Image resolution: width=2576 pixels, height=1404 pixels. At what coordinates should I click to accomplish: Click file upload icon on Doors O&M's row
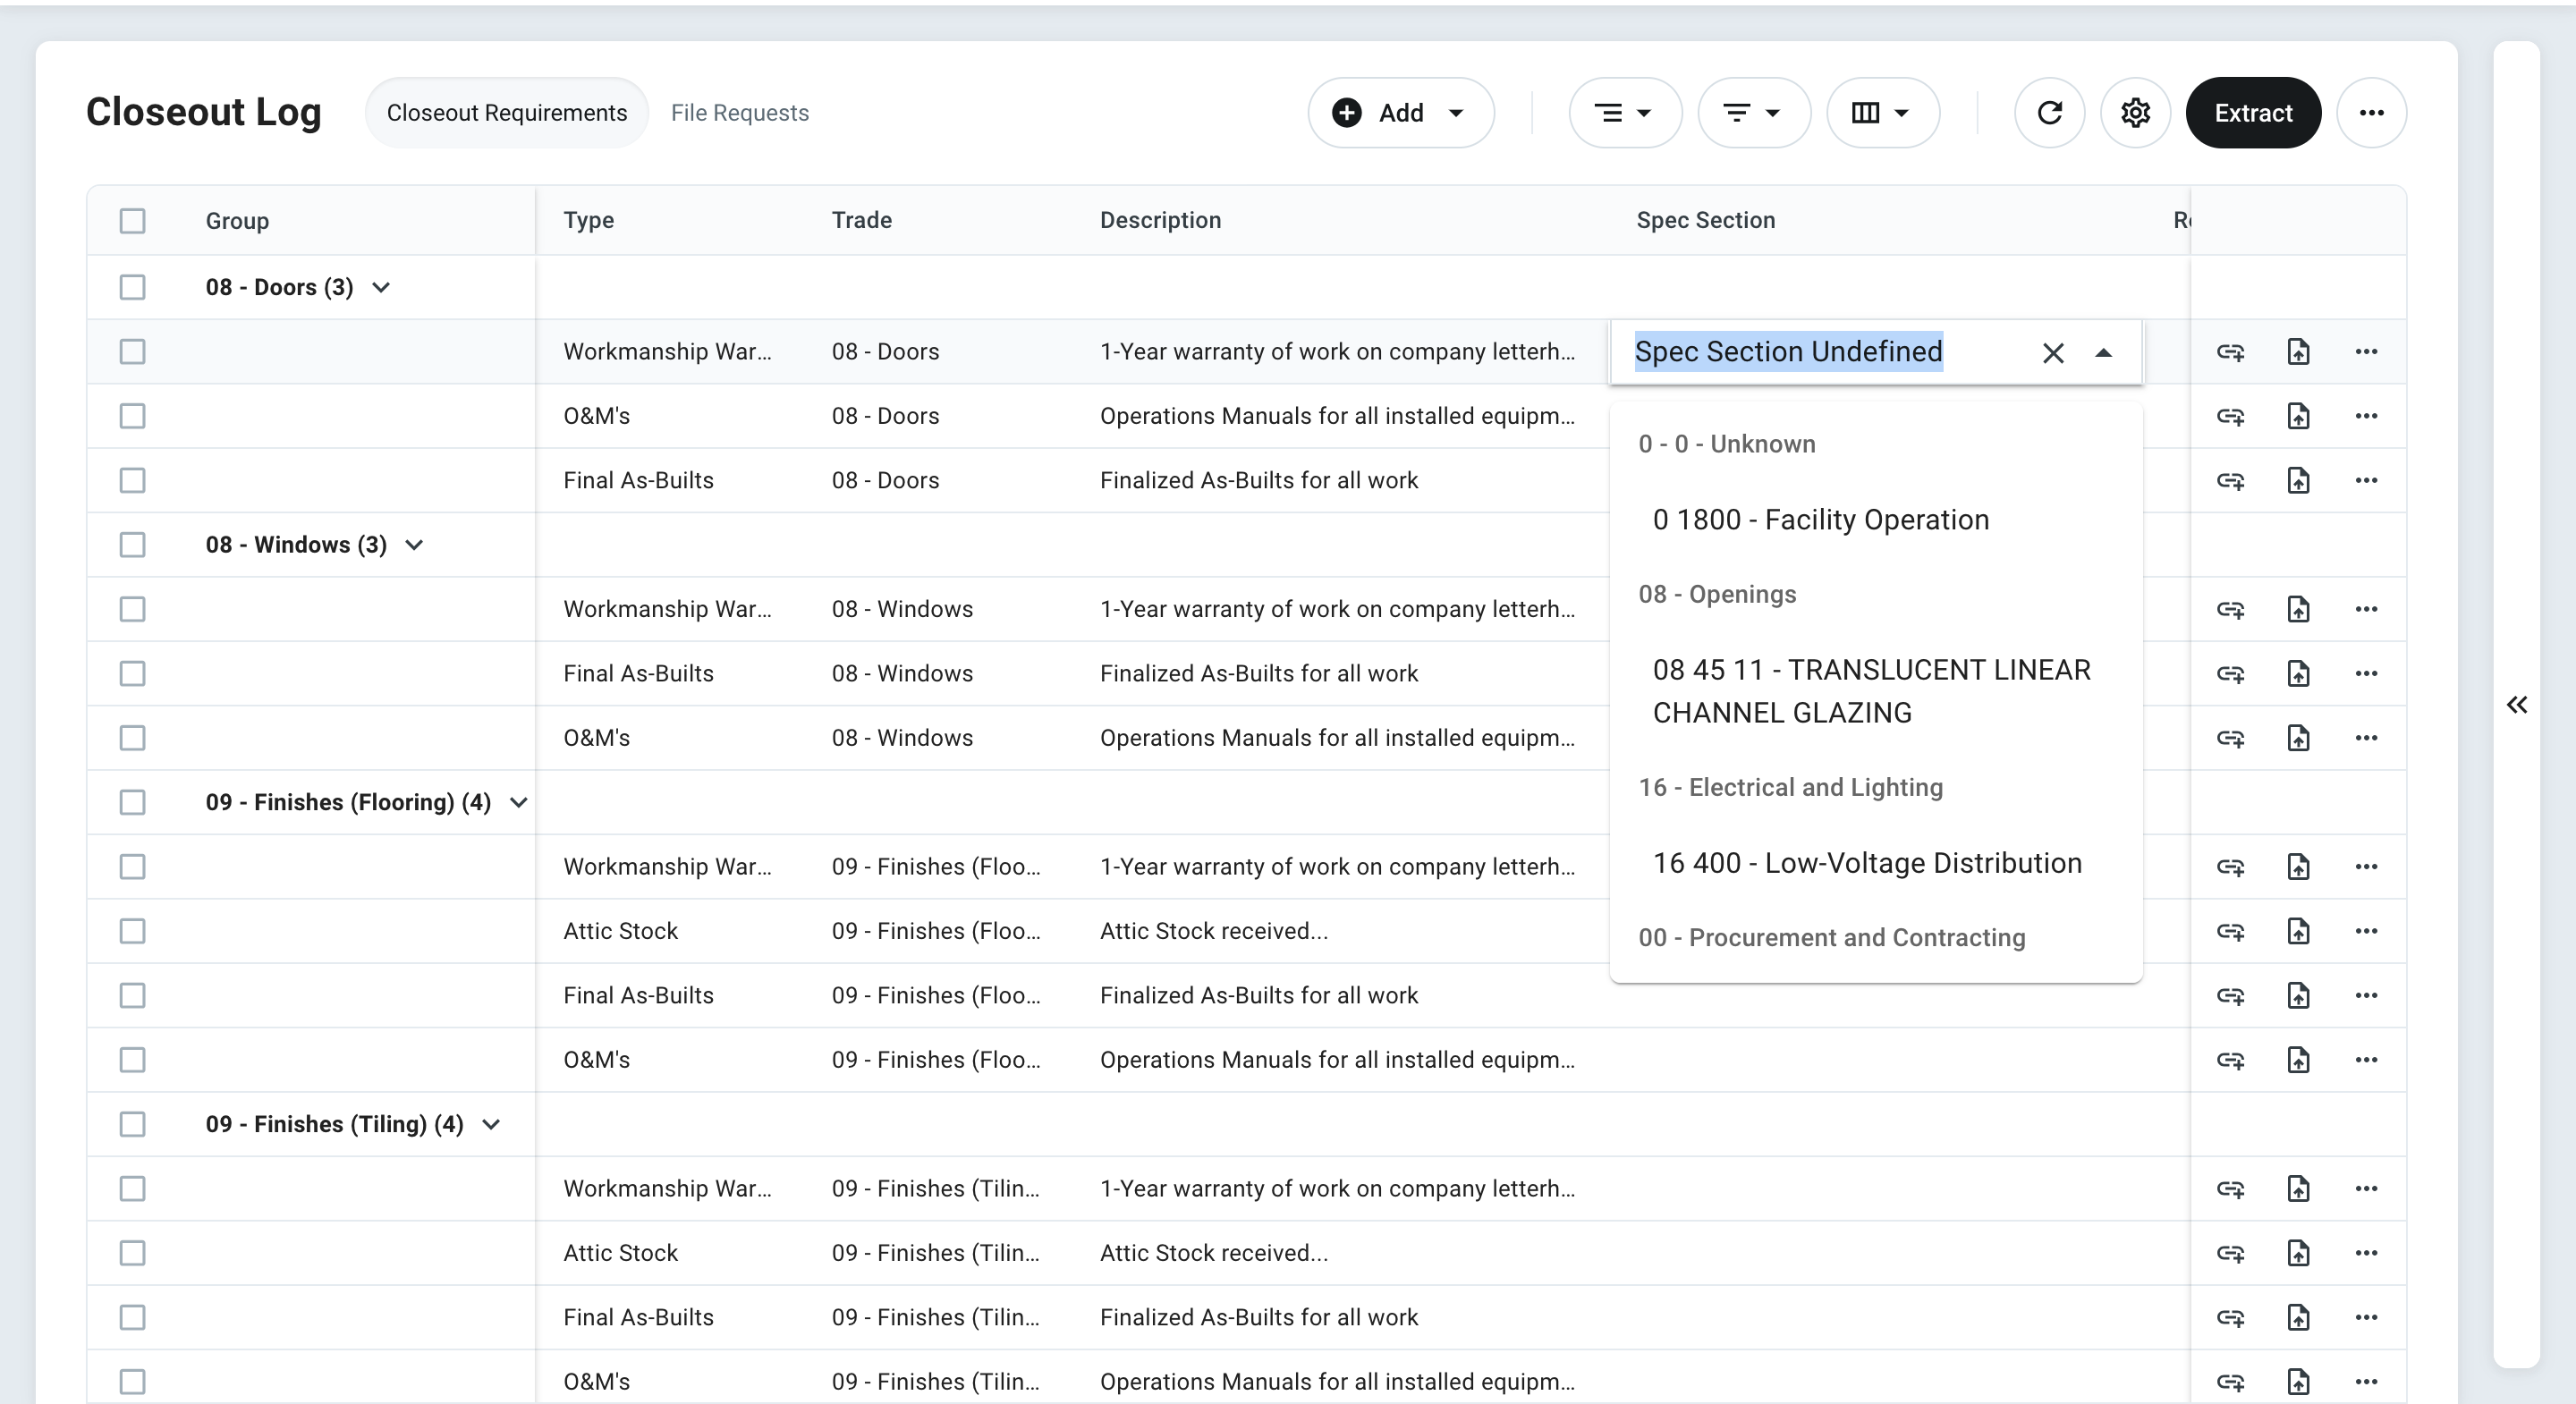point(2298,416)
